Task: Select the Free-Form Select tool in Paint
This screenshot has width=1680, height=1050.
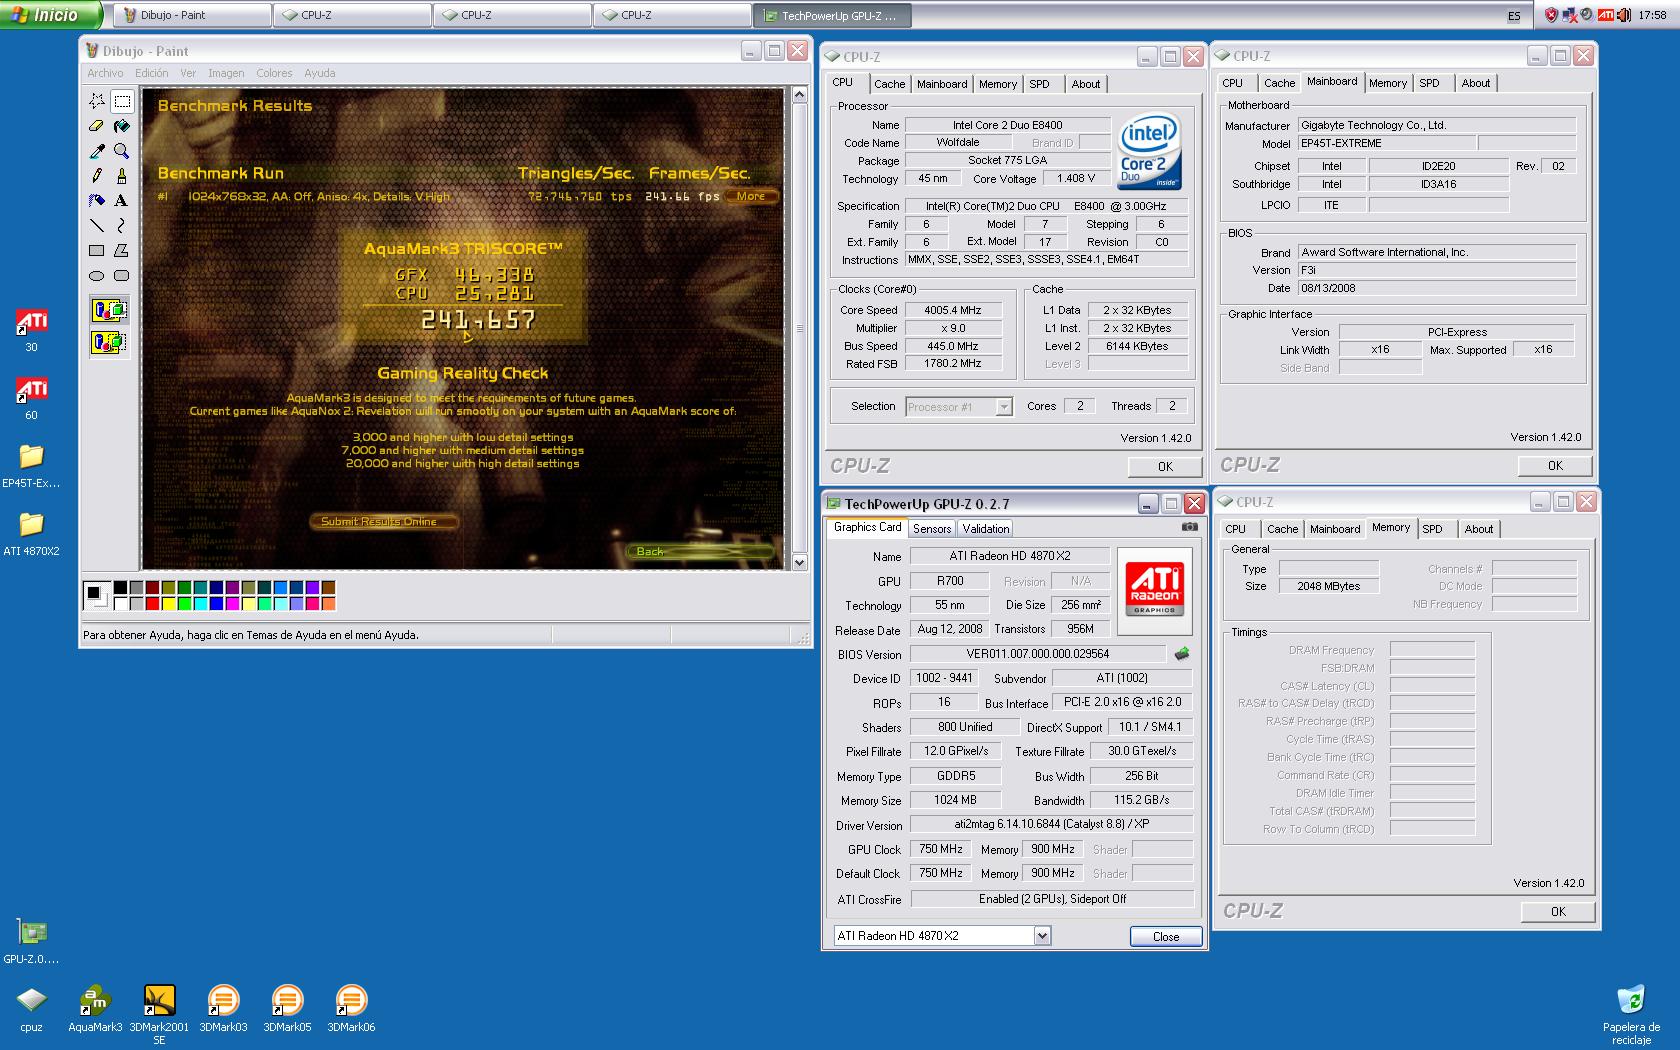Action: (x=97, y=101)
